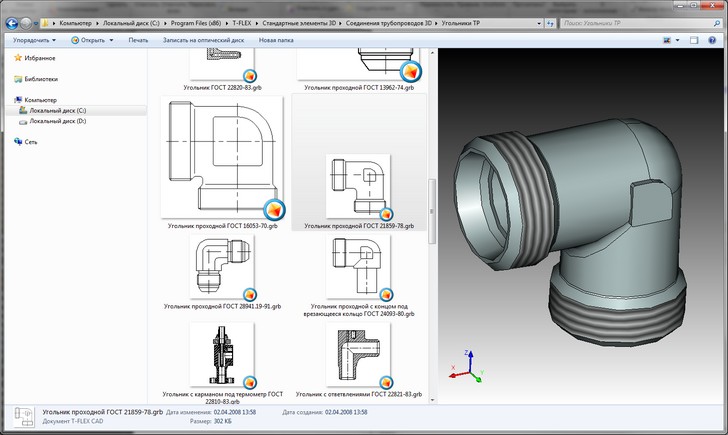Viewport: 728px width, 435px height.
Task: Select 'Локальный диск (D:)' in navigation tree
Action: (x=58, y=121)
